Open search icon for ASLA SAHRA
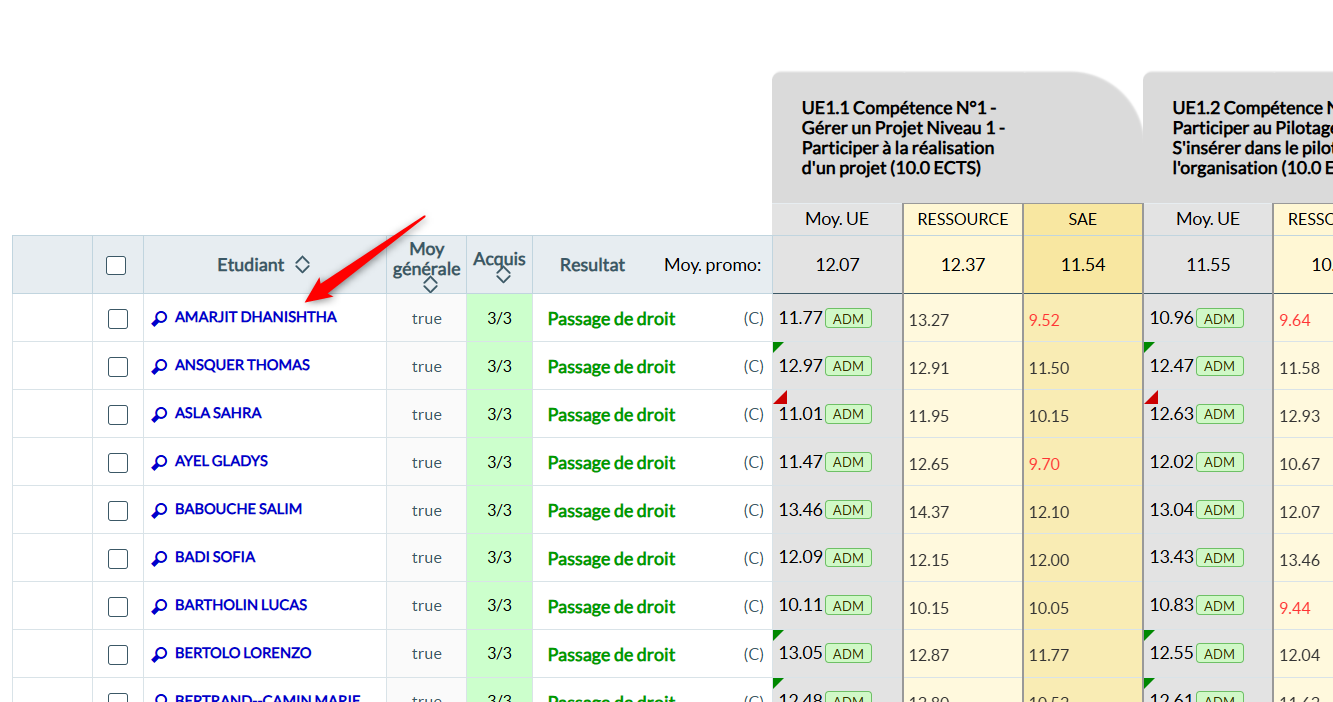 click(x=159, y=415)
